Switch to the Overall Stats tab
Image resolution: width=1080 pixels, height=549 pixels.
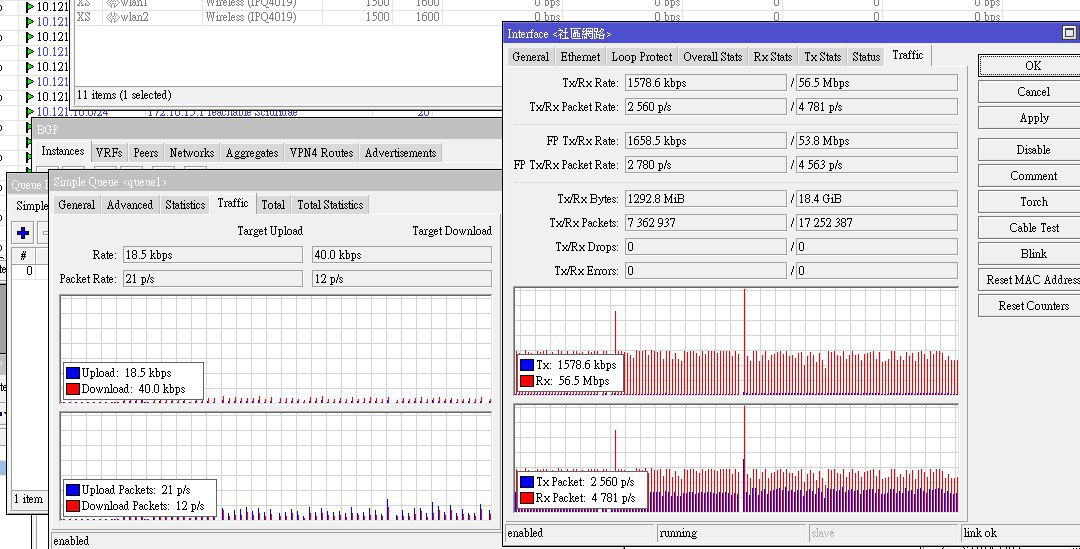[x=712, y=57]
